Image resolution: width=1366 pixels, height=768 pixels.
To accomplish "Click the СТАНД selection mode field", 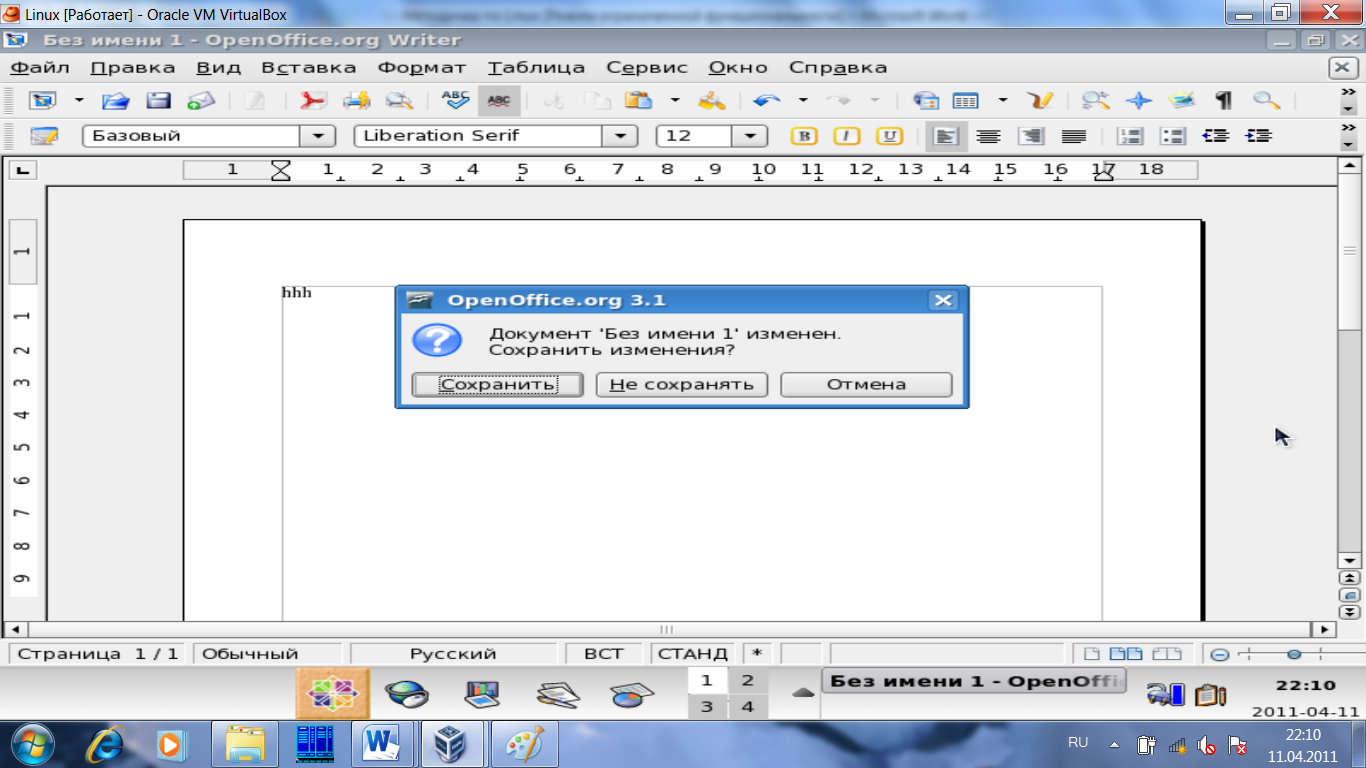I will (x=692, y=654).
